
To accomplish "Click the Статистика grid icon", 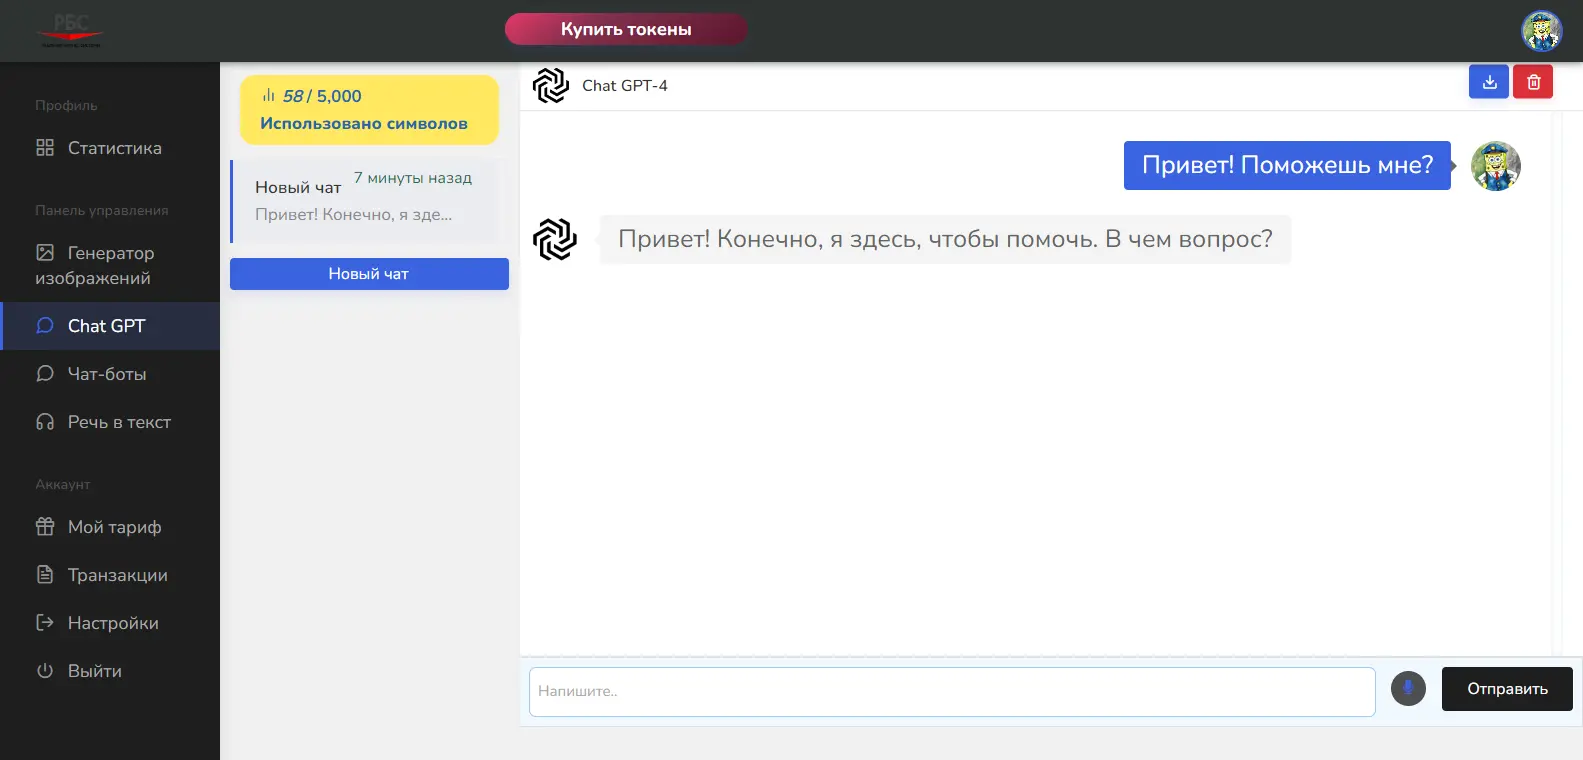I will click(45, 148).
